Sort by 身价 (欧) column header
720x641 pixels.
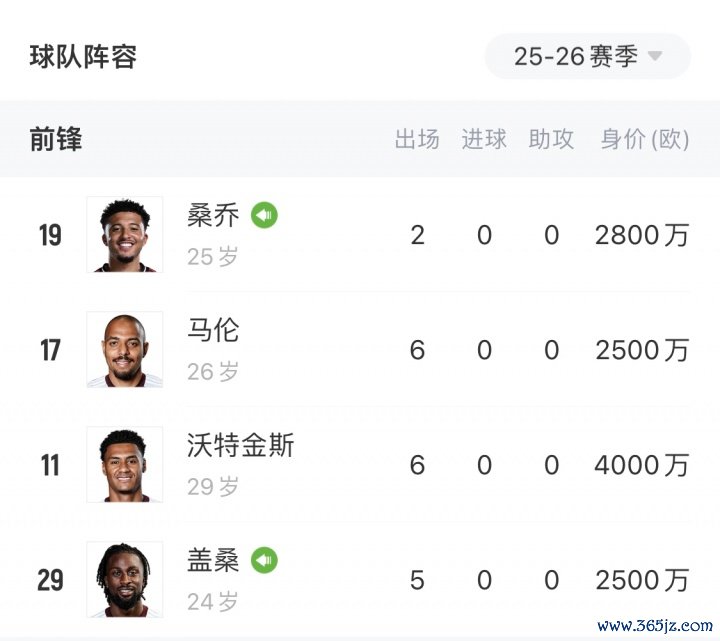pos(644,139)
